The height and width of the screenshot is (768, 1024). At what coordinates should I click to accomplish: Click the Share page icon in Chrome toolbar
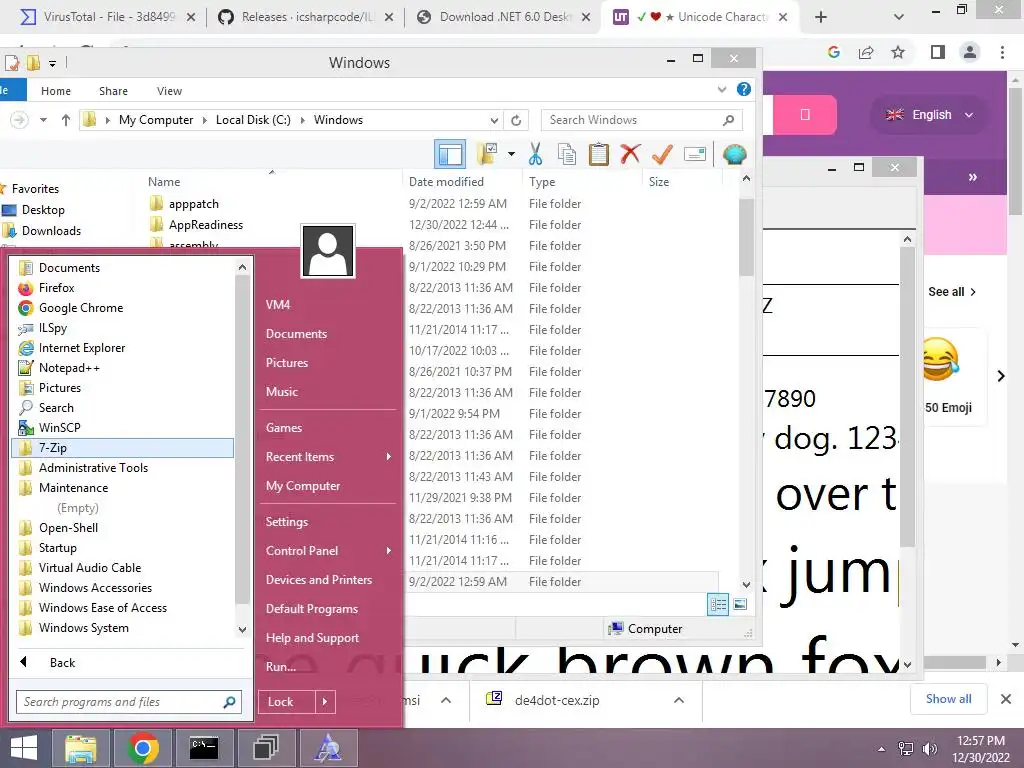(x=866, y=52)
